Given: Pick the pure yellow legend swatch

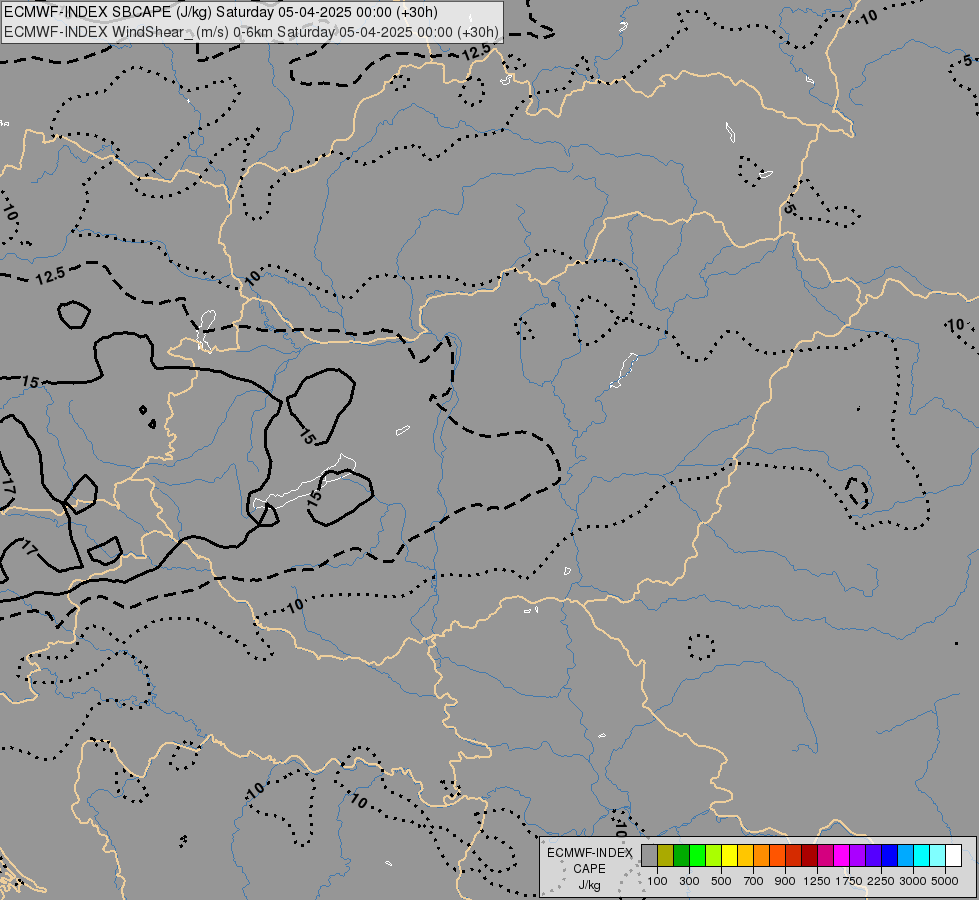Looking at the screenshot, I should click(x=729, y=855).
